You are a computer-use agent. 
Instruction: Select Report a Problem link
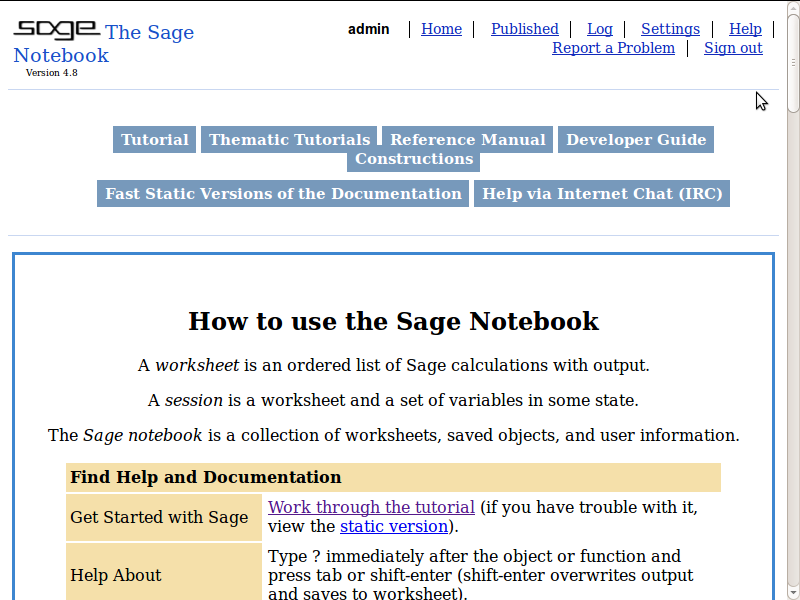613,48
